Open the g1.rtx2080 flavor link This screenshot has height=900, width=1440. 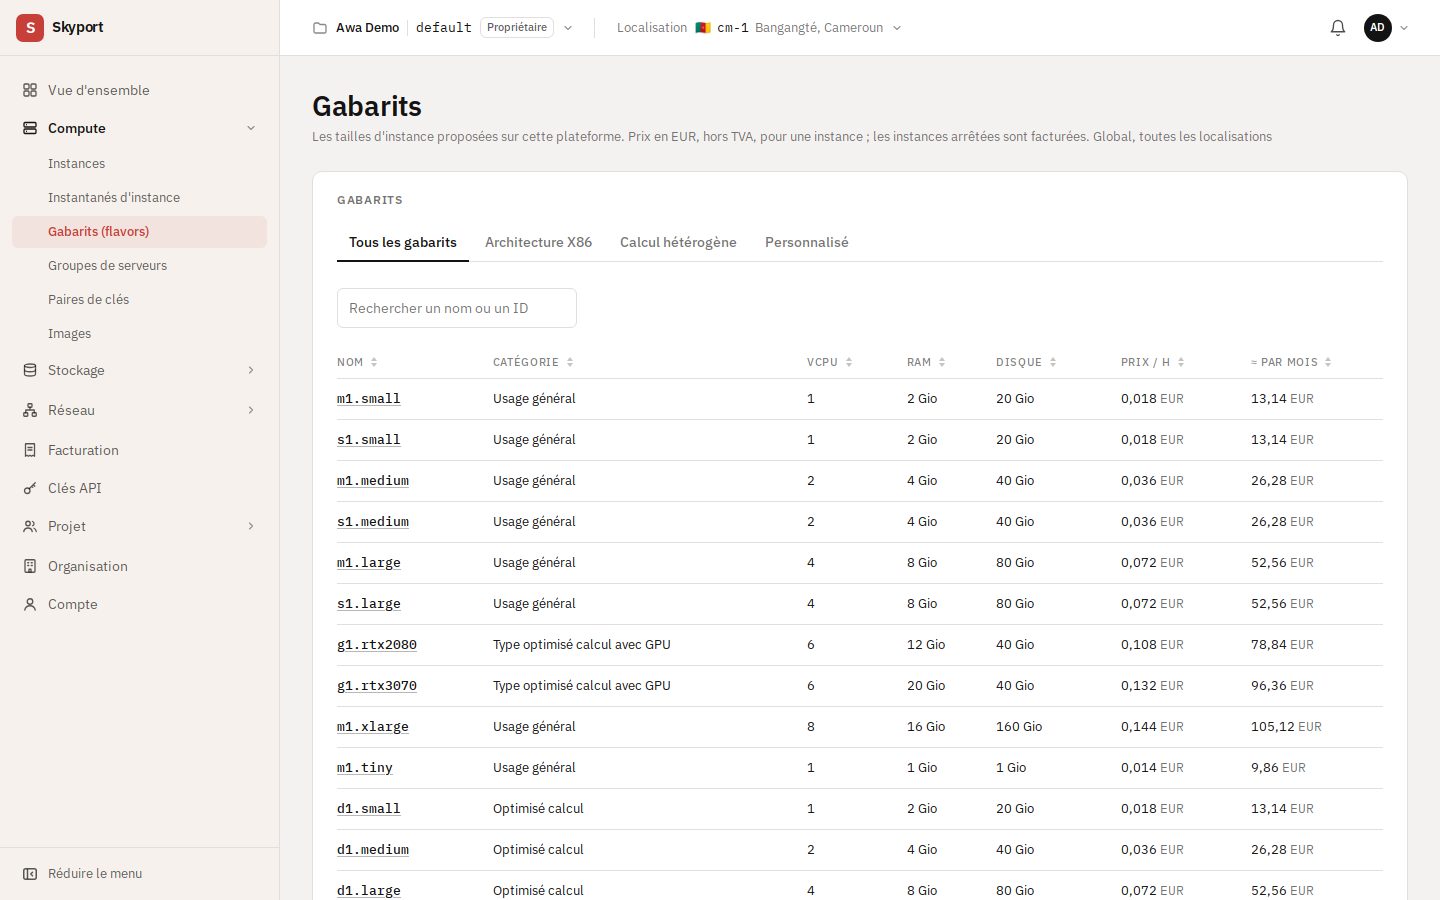(x=377, y=644)
